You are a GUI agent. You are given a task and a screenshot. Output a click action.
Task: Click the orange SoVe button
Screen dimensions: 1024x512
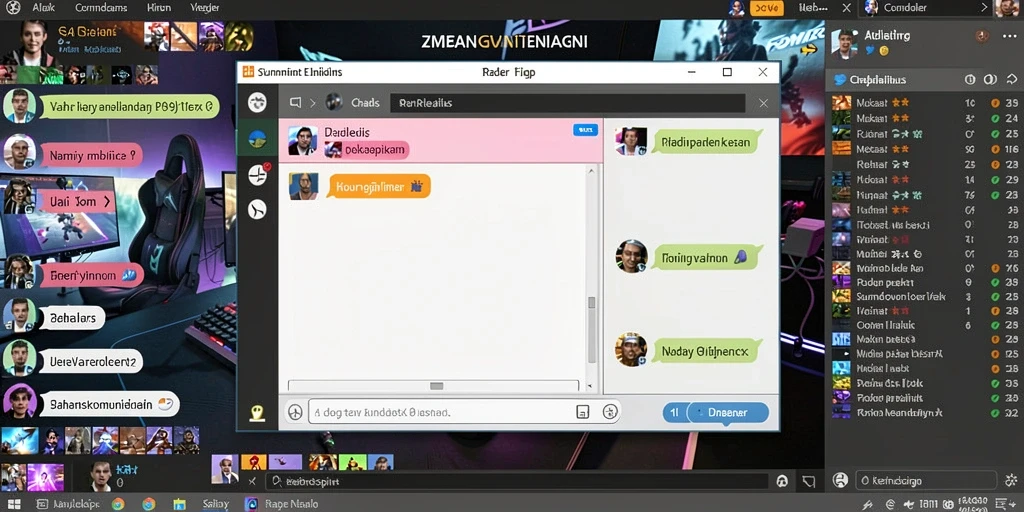[x=767, y=8]
